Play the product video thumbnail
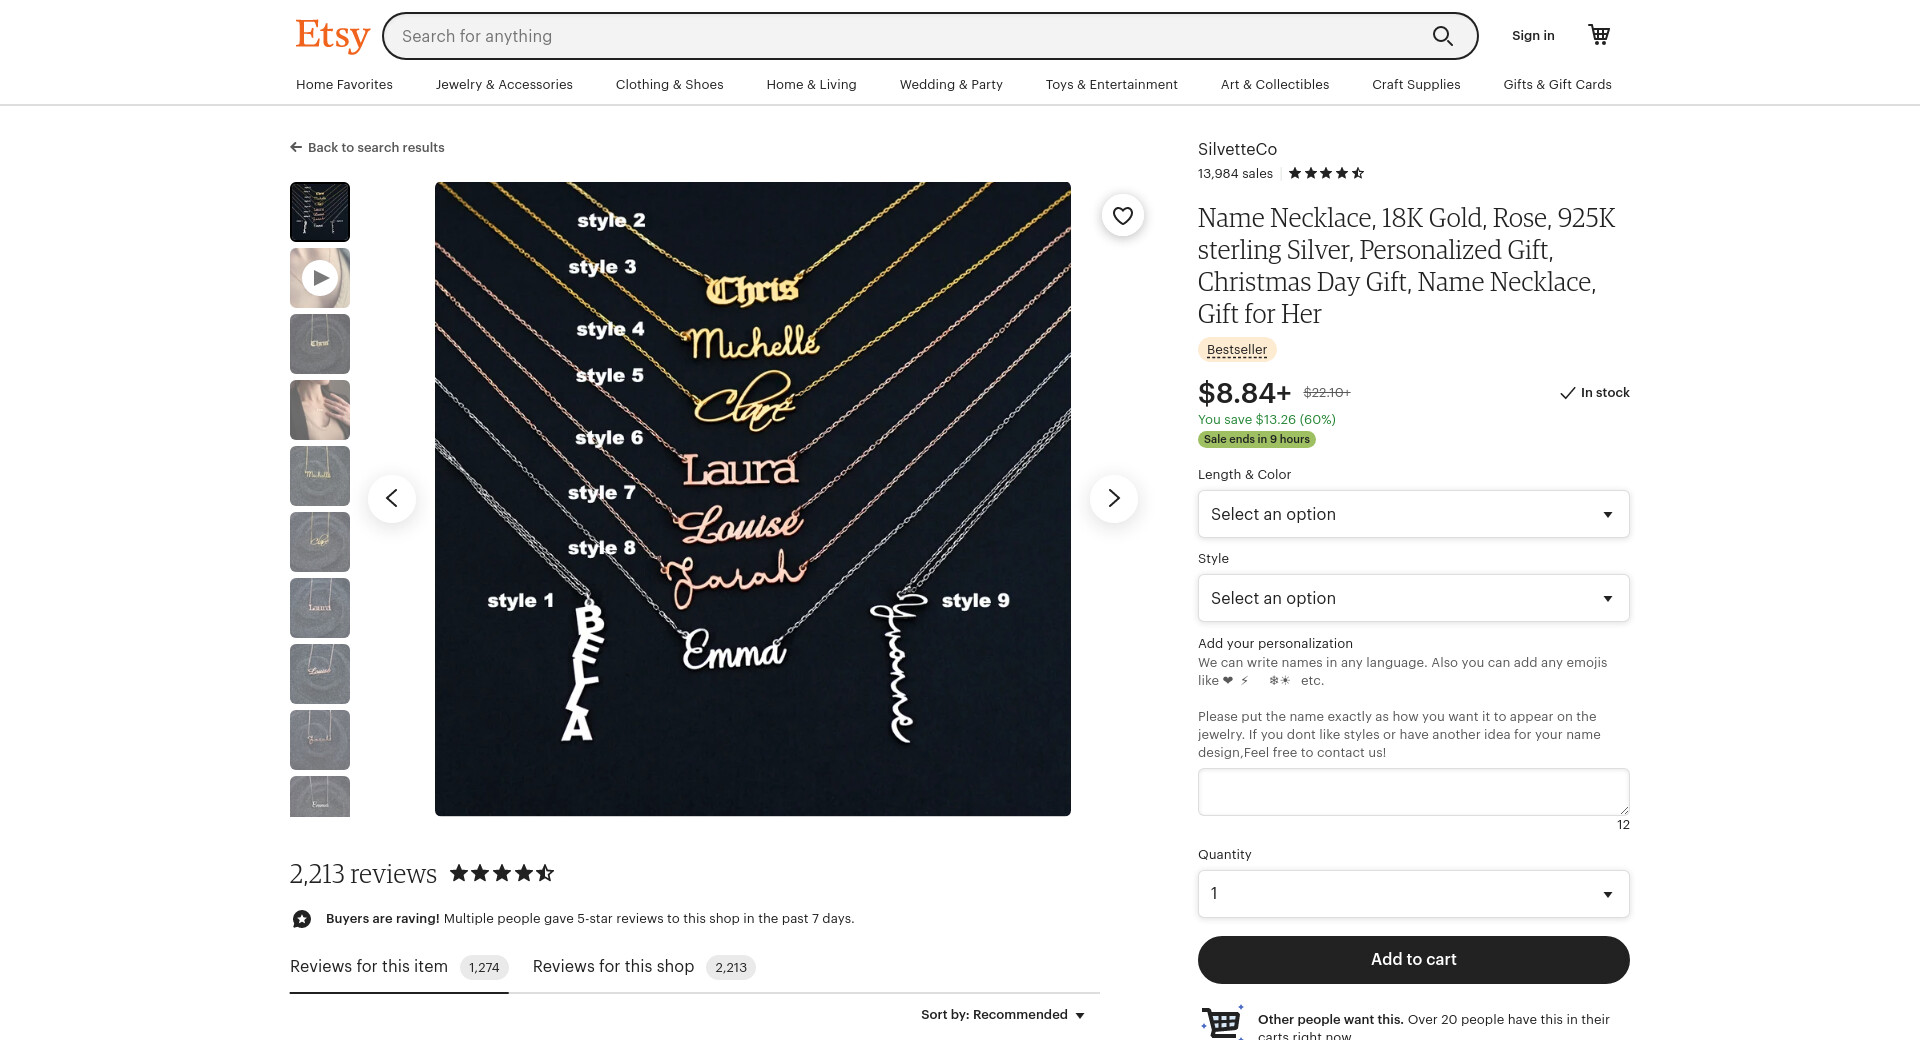 (x=320, y=278)
